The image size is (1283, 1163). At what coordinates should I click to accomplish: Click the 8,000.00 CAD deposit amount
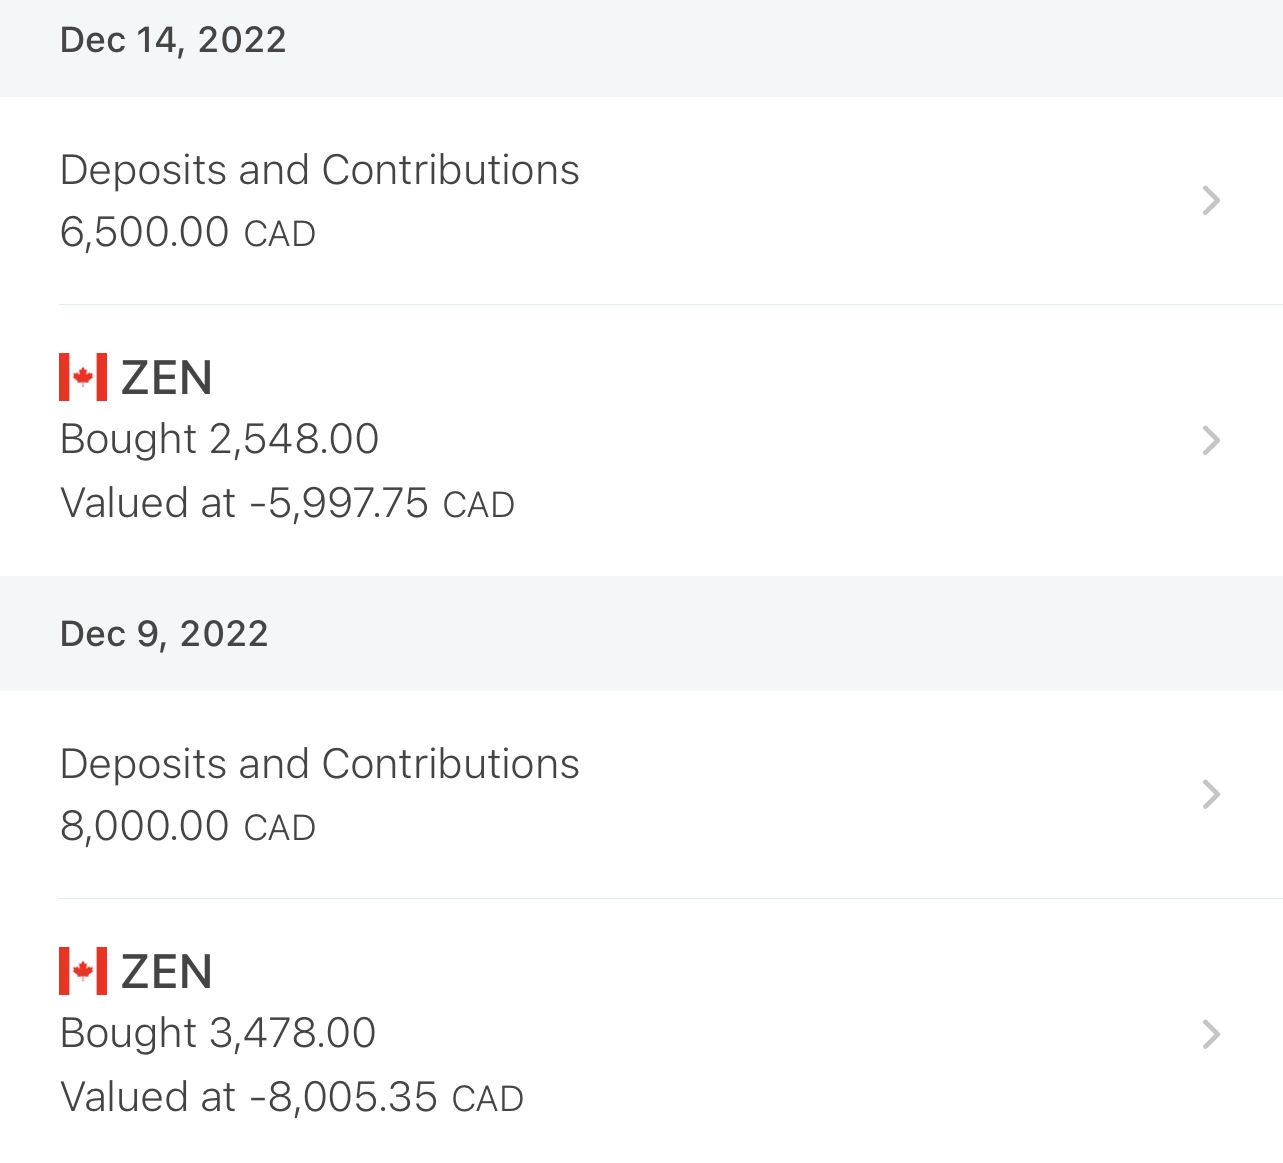187,827
